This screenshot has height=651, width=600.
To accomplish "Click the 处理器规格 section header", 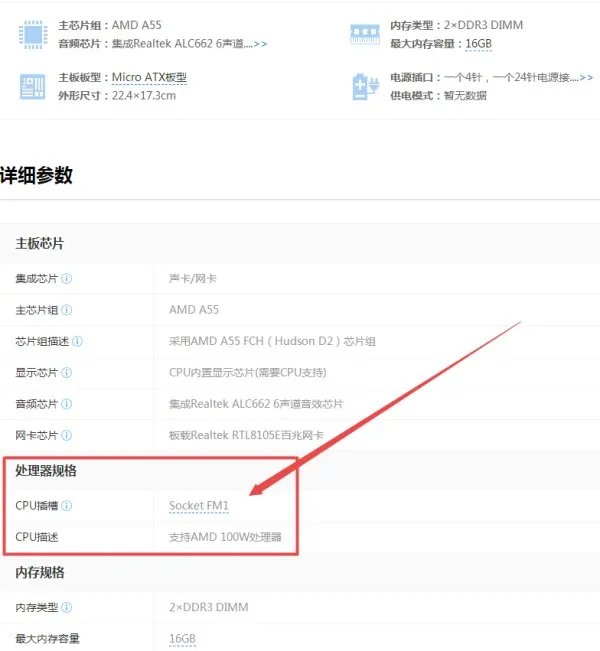I will (46, 470).
